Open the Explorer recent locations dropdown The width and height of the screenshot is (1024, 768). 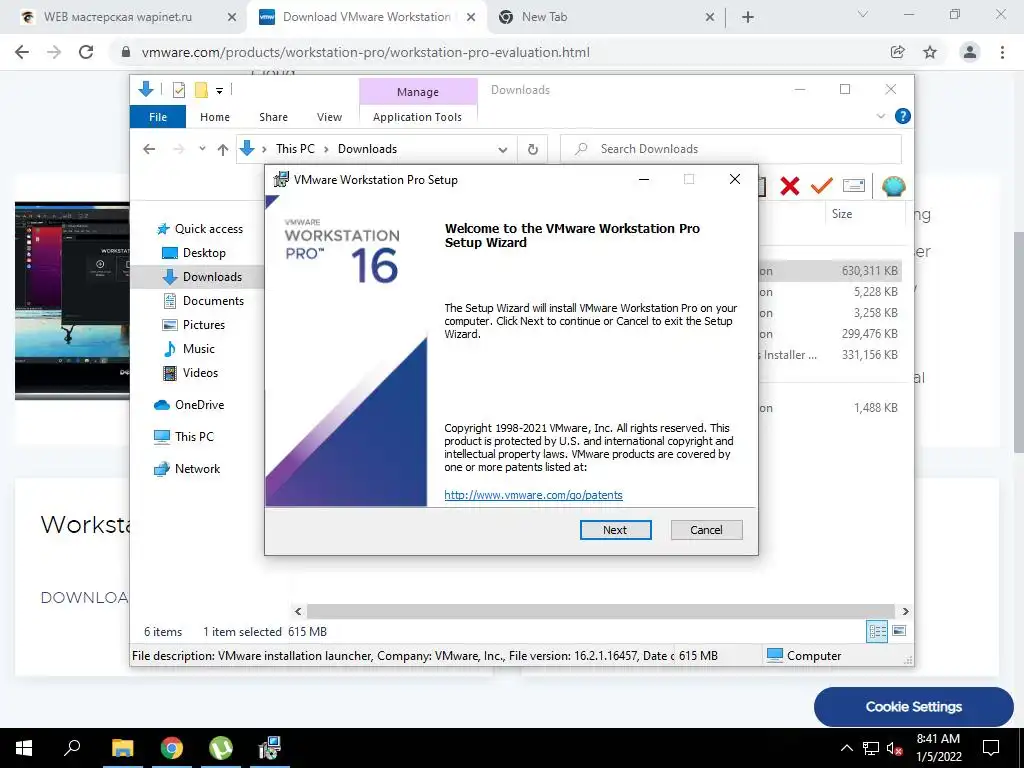202,149
